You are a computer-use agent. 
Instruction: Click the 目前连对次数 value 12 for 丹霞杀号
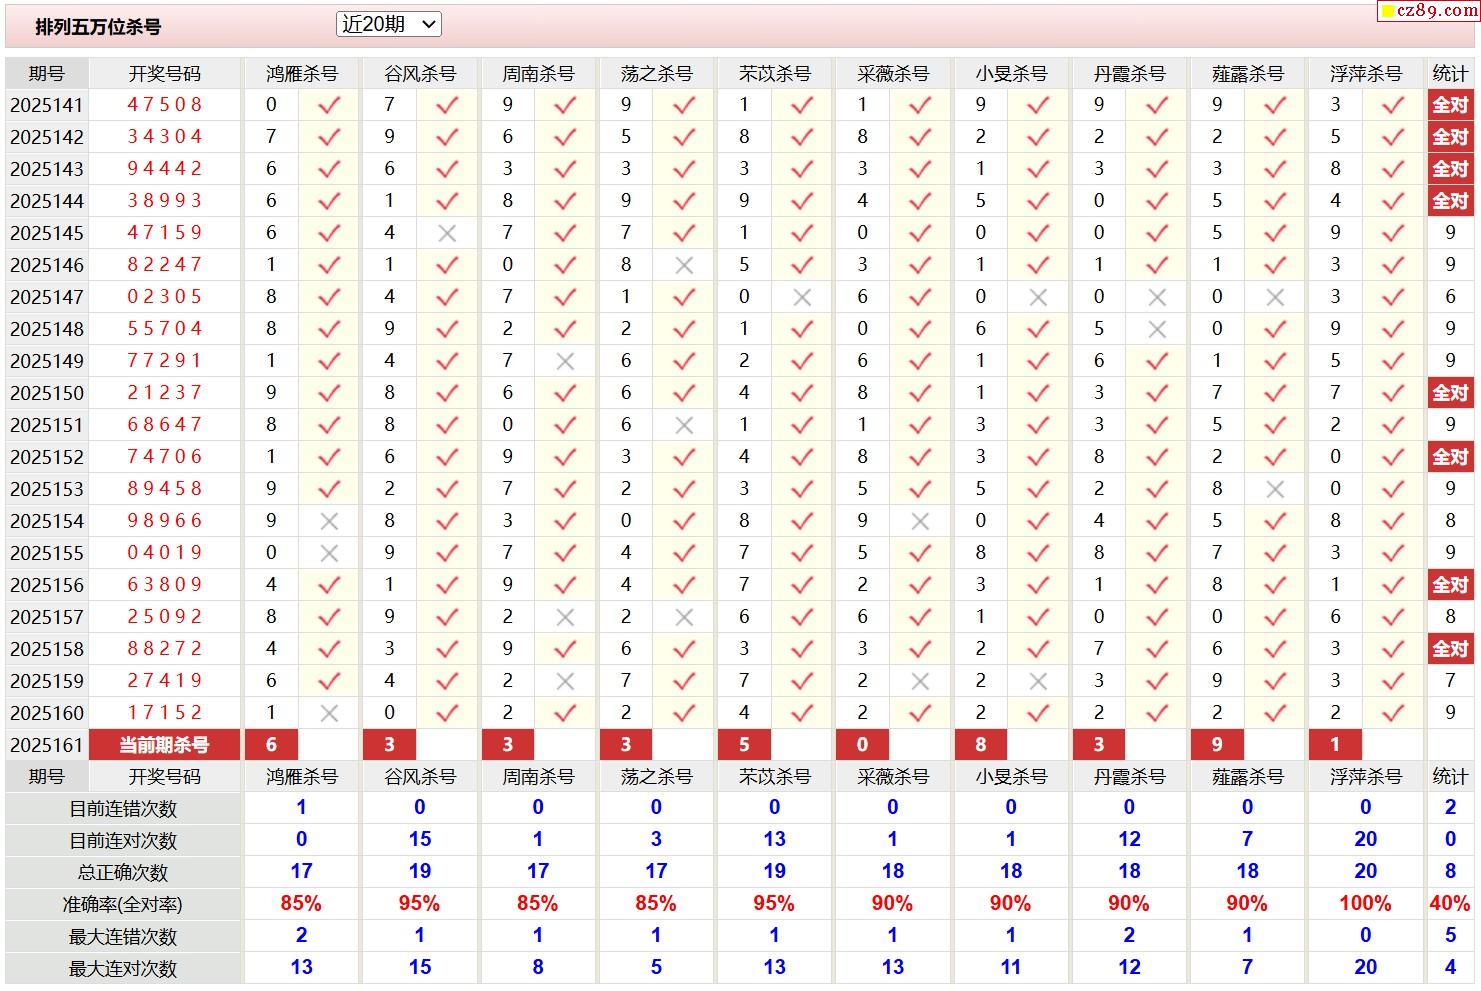(x=1129, y=840)
